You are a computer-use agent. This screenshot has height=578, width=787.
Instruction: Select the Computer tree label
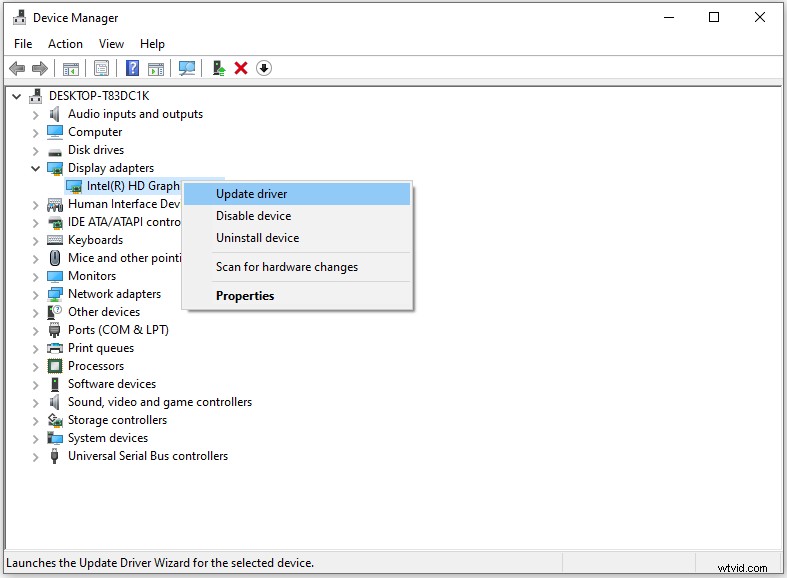(95, 132)
